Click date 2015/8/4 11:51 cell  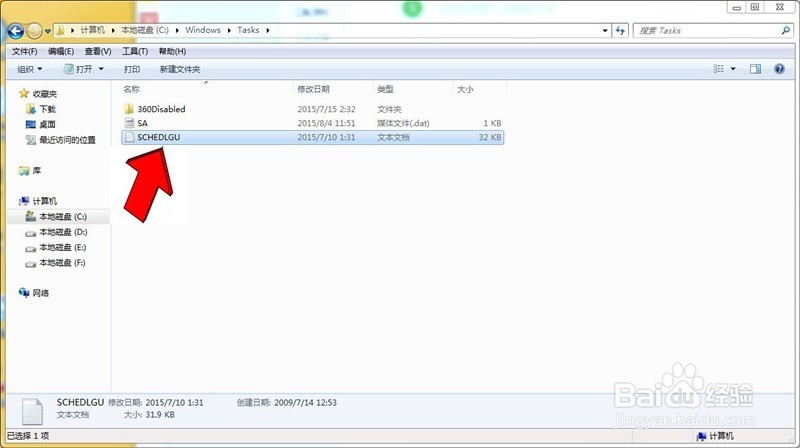(x=327, y=123)
